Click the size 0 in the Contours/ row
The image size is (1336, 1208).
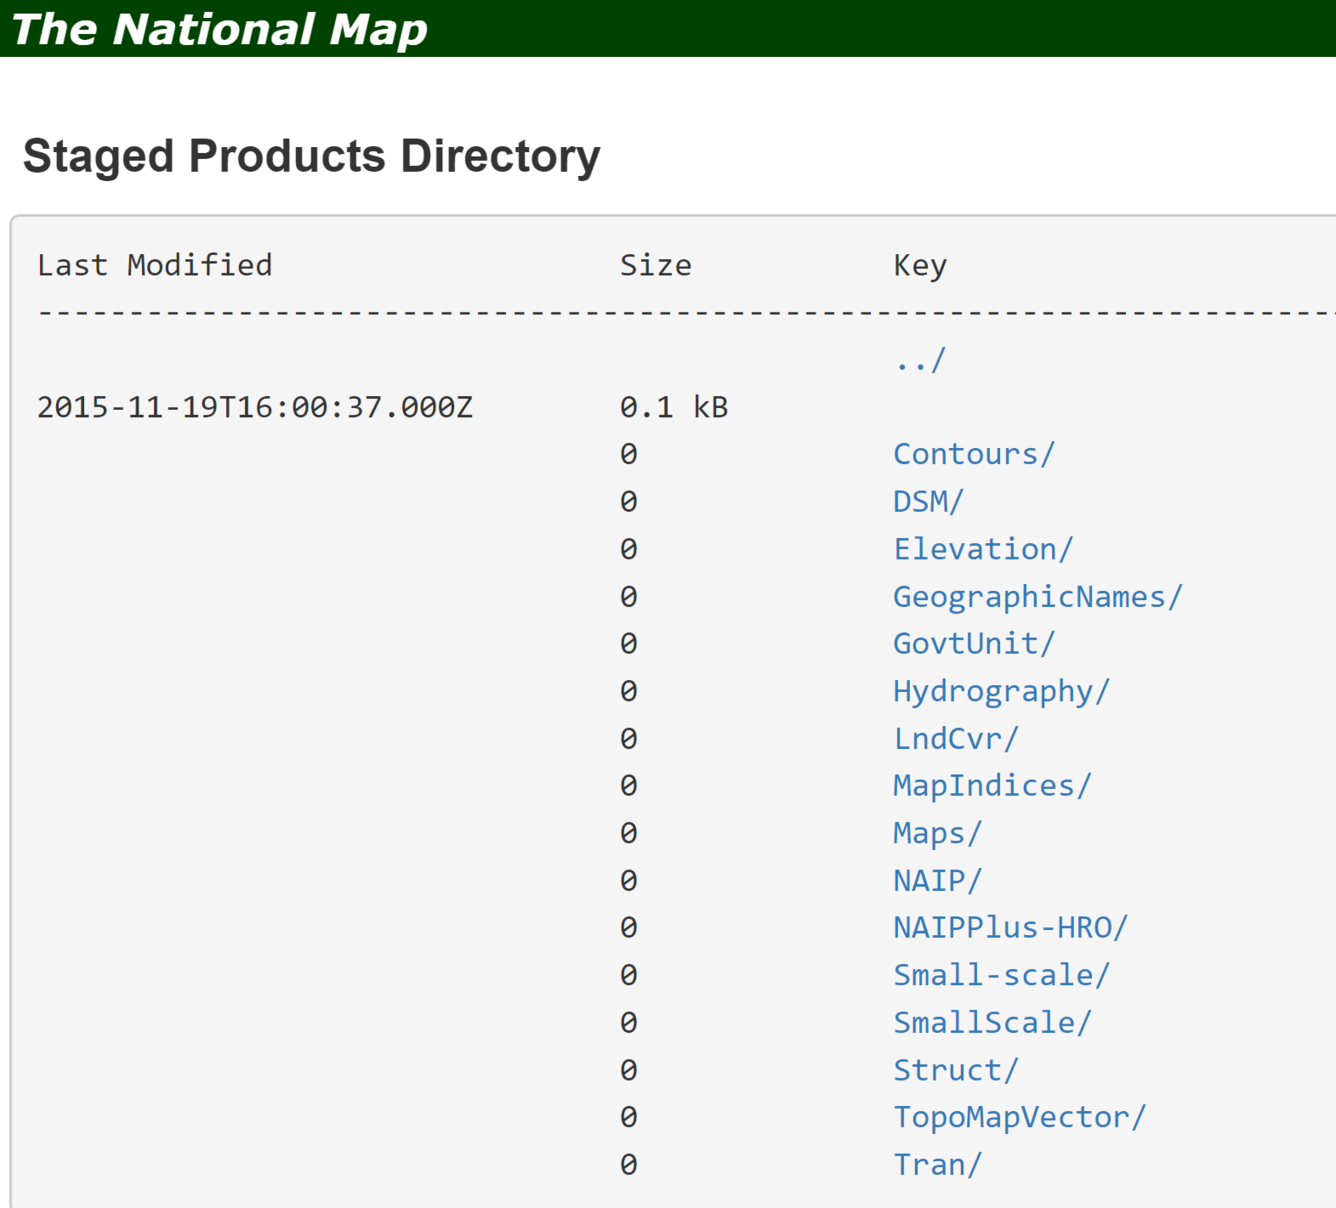click(628, 454)
